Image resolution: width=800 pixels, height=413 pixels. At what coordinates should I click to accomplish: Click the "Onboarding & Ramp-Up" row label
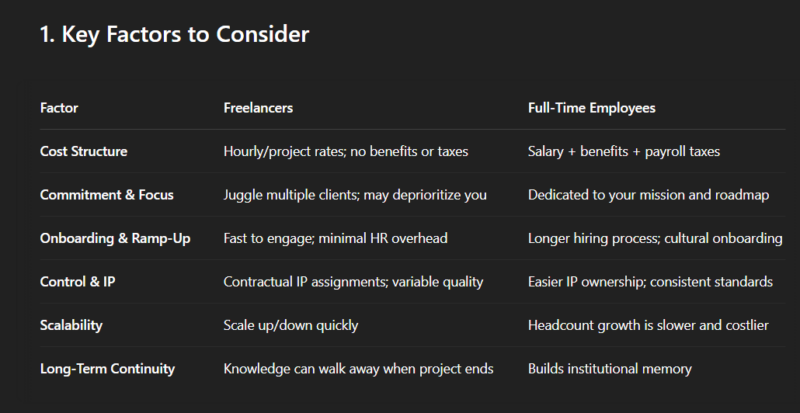[x=115, y=238]
